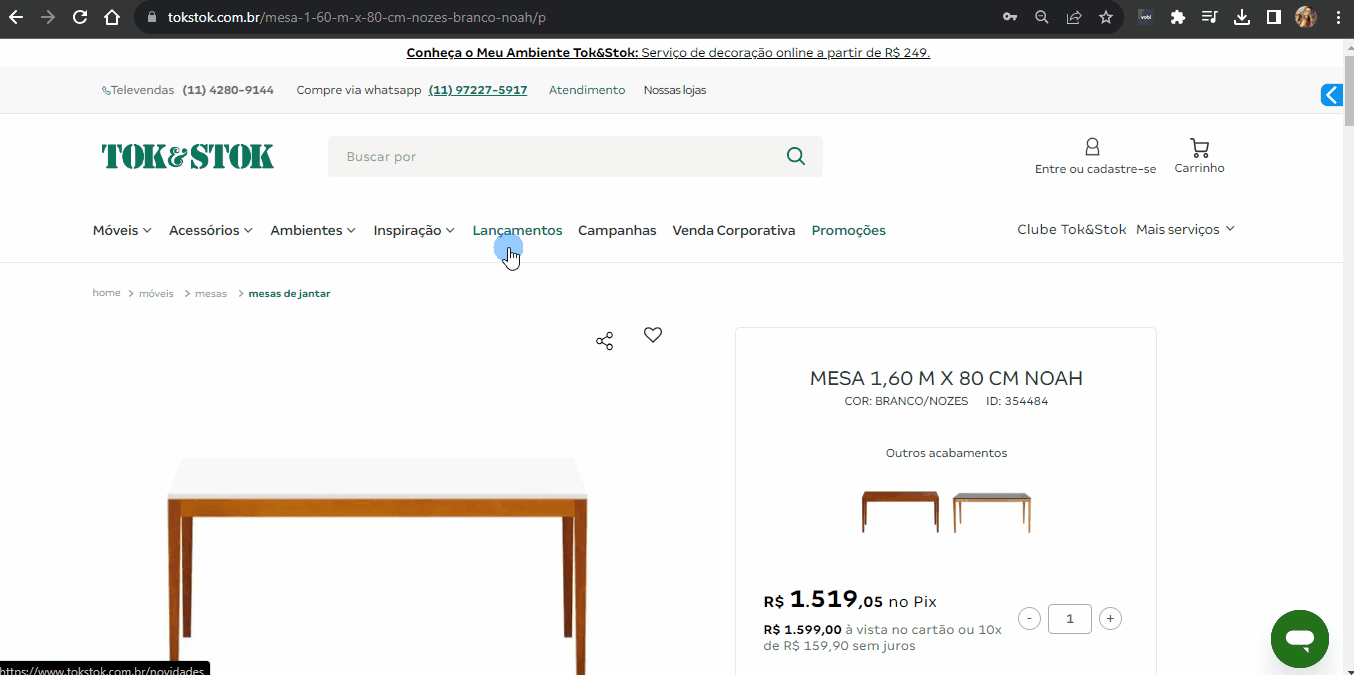Open the Venda Corporativa menu item
The height and width of the screenshot is (675, 1354).
click(x=734, y=230)
